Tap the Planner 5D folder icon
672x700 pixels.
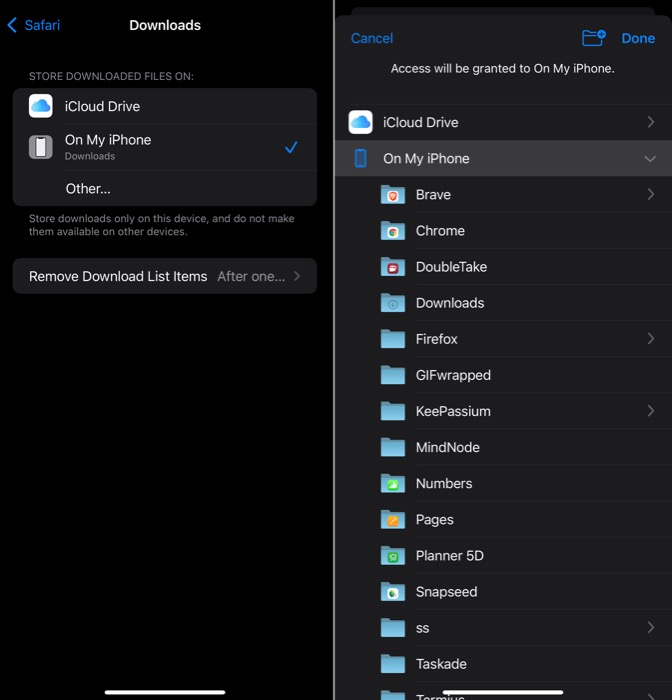pyautogui.click(x=393, y=556)
